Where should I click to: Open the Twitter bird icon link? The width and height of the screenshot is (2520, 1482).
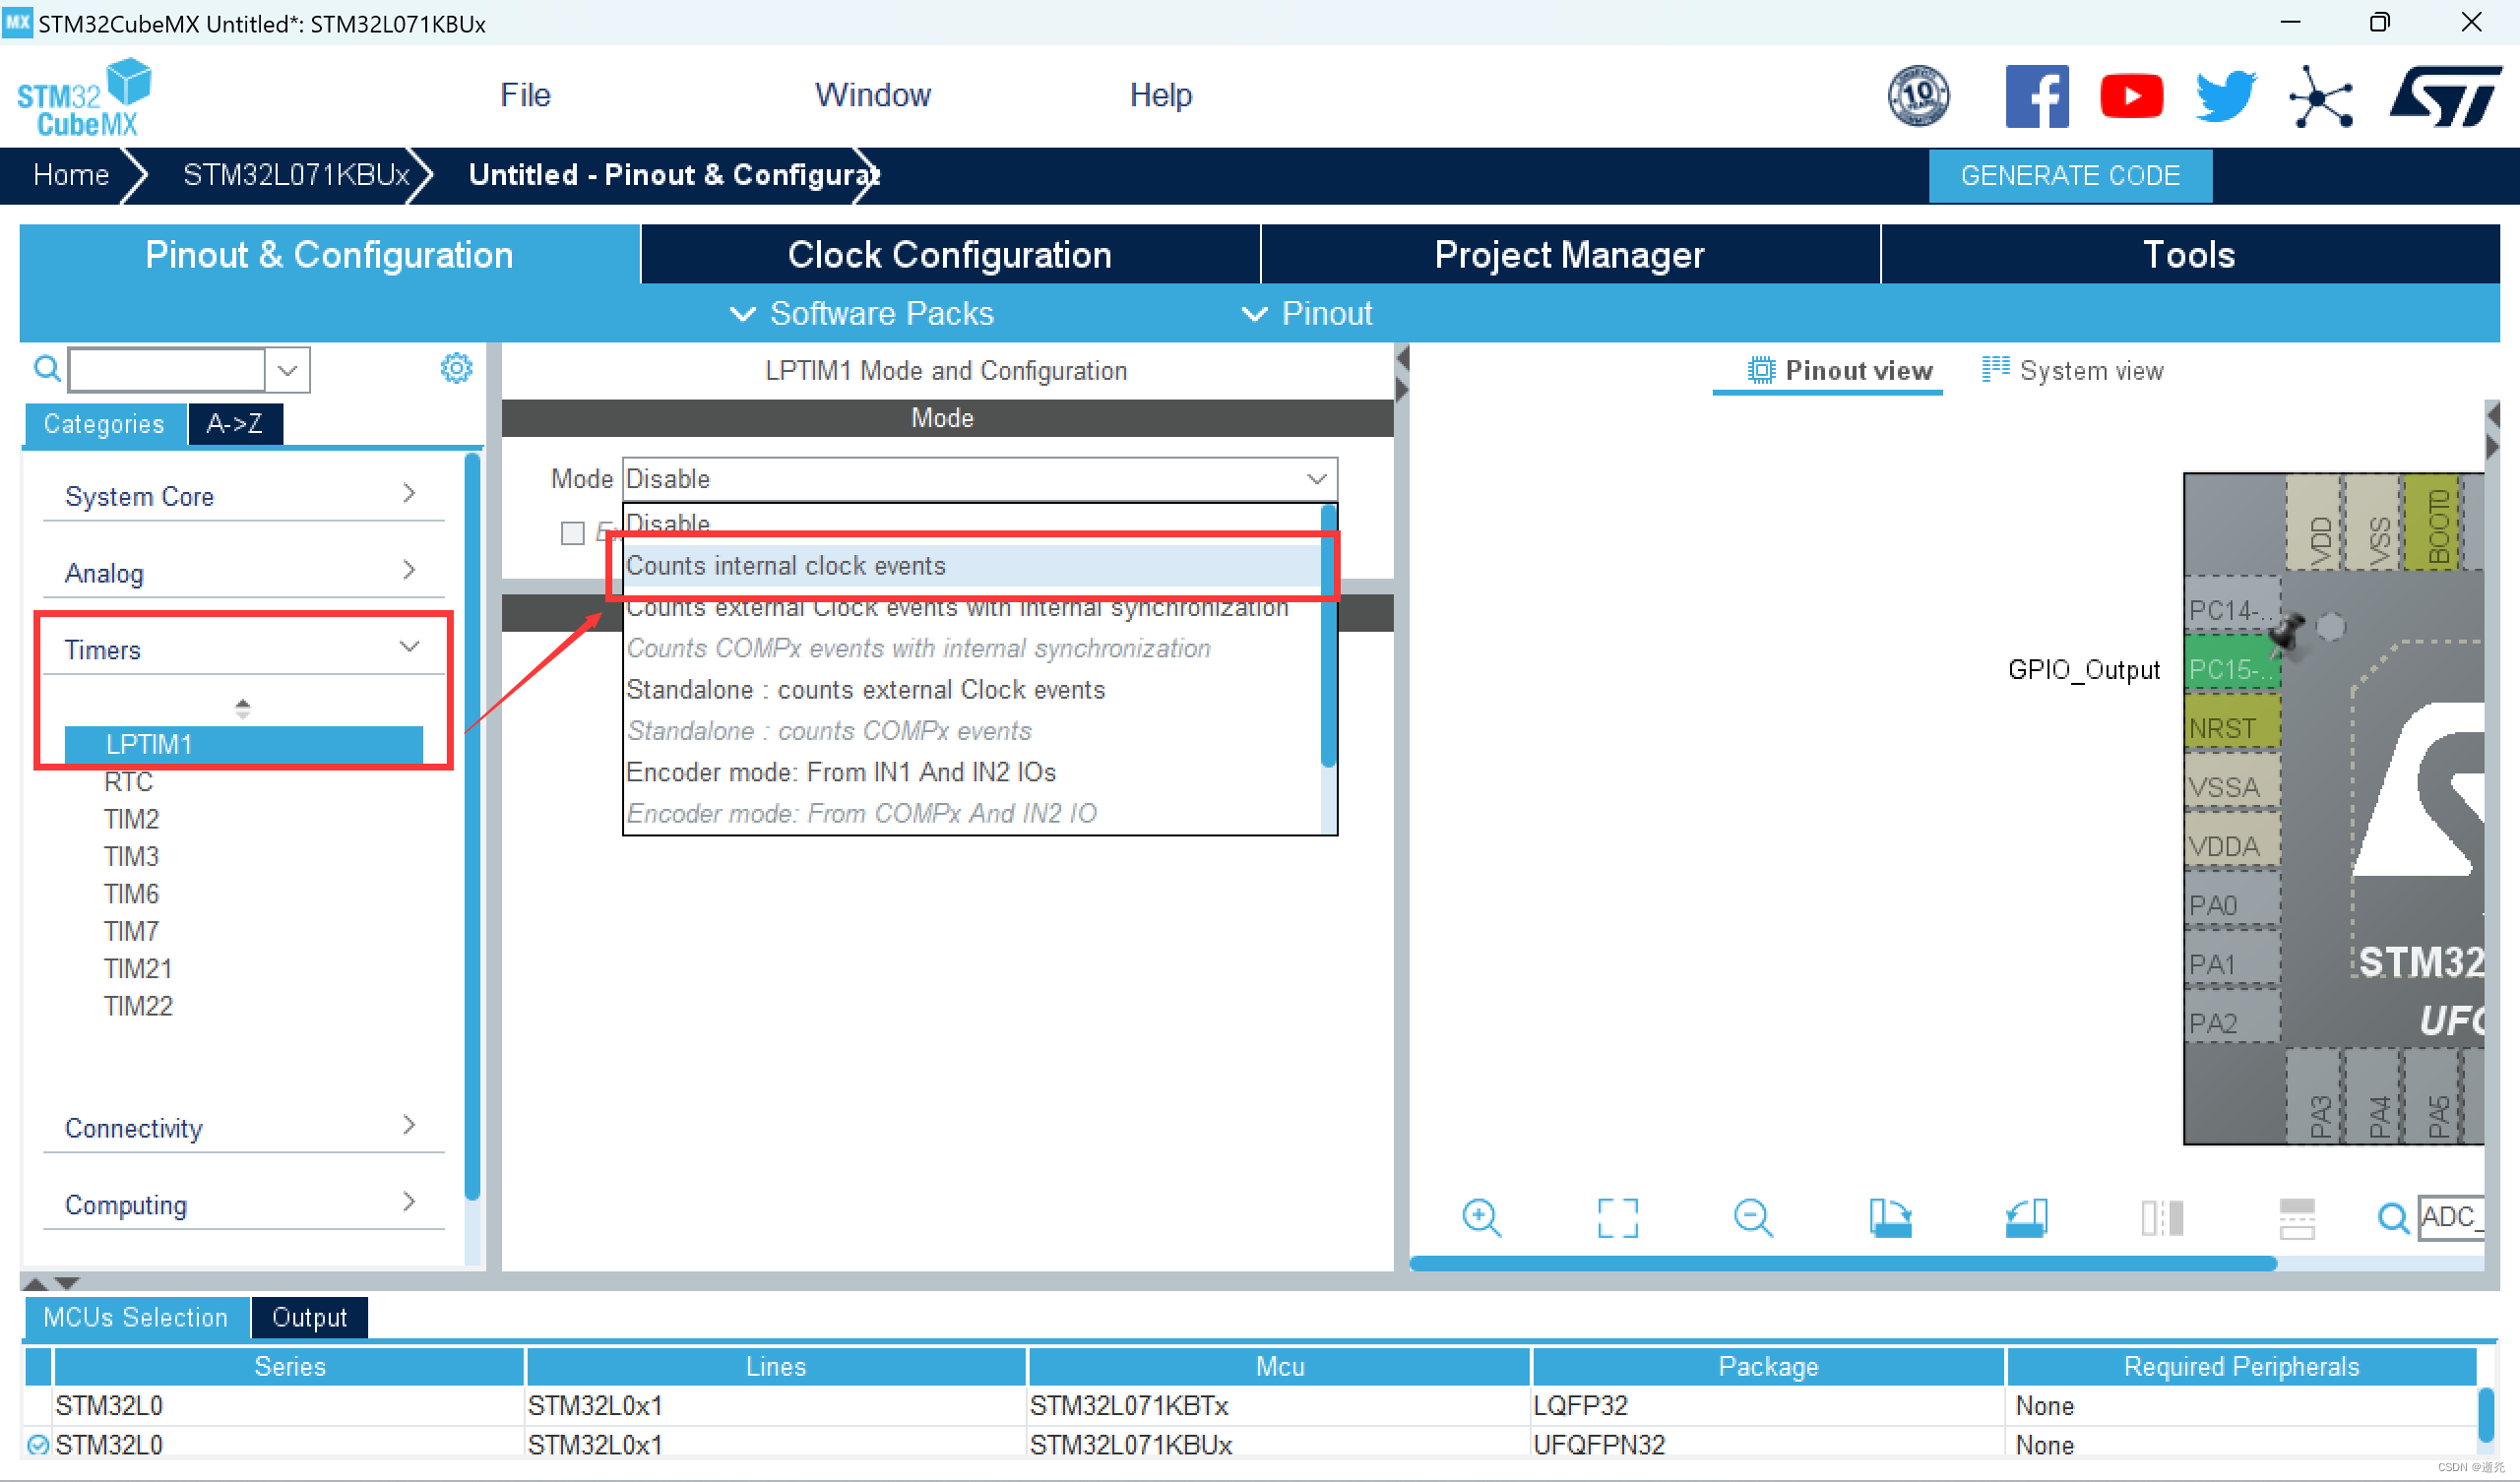[x=2225, y=96]
